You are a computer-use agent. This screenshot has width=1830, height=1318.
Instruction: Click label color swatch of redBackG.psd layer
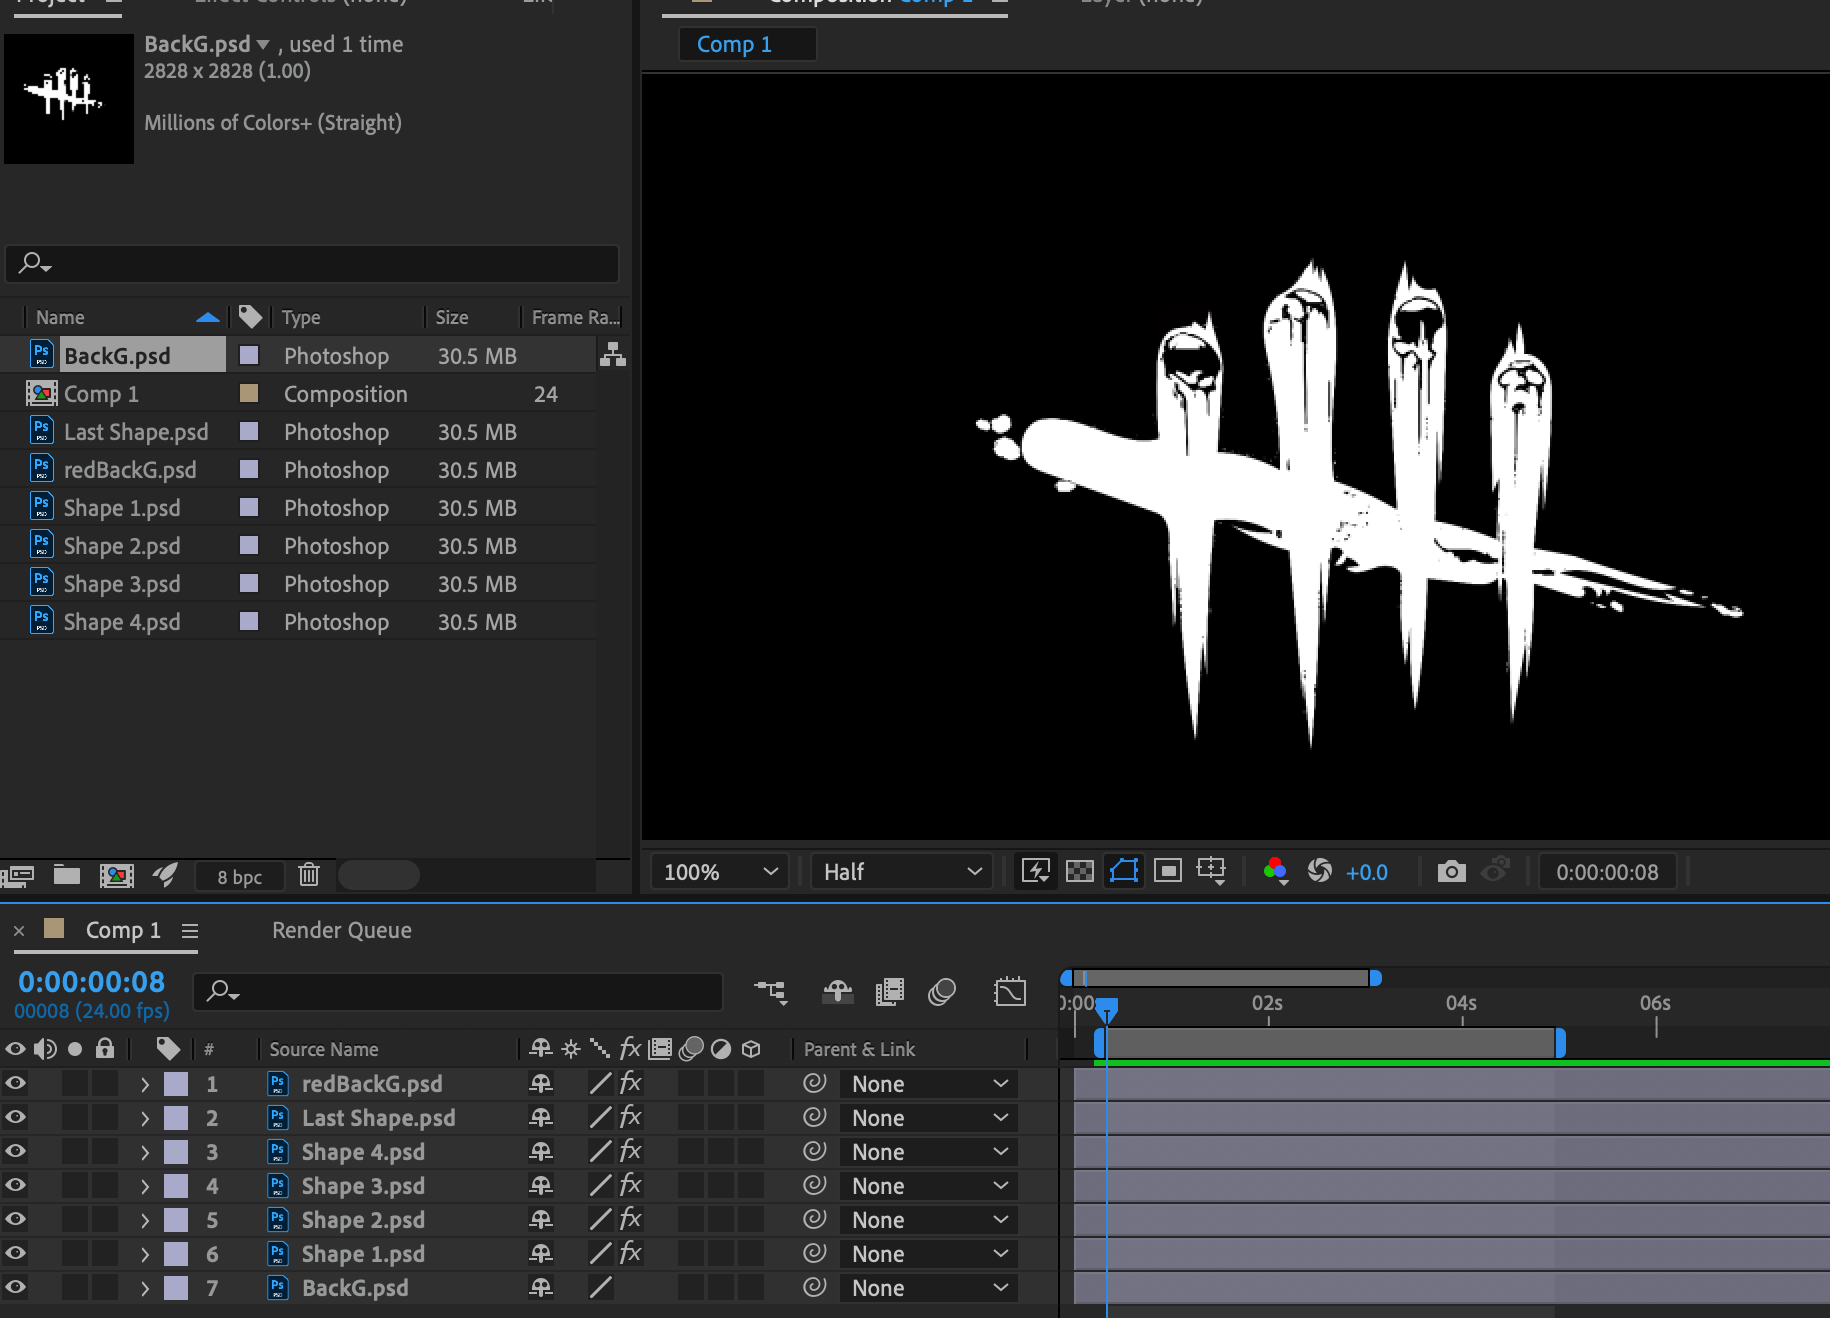click(176, 1084)
